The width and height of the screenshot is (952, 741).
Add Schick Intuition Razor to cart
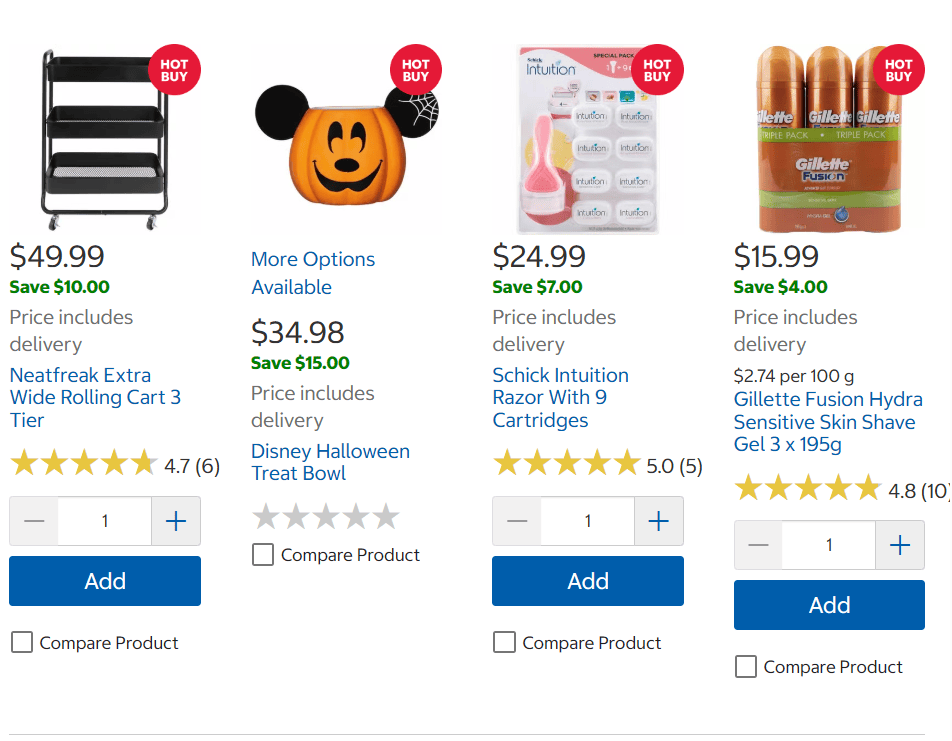(x=588, y=581)
